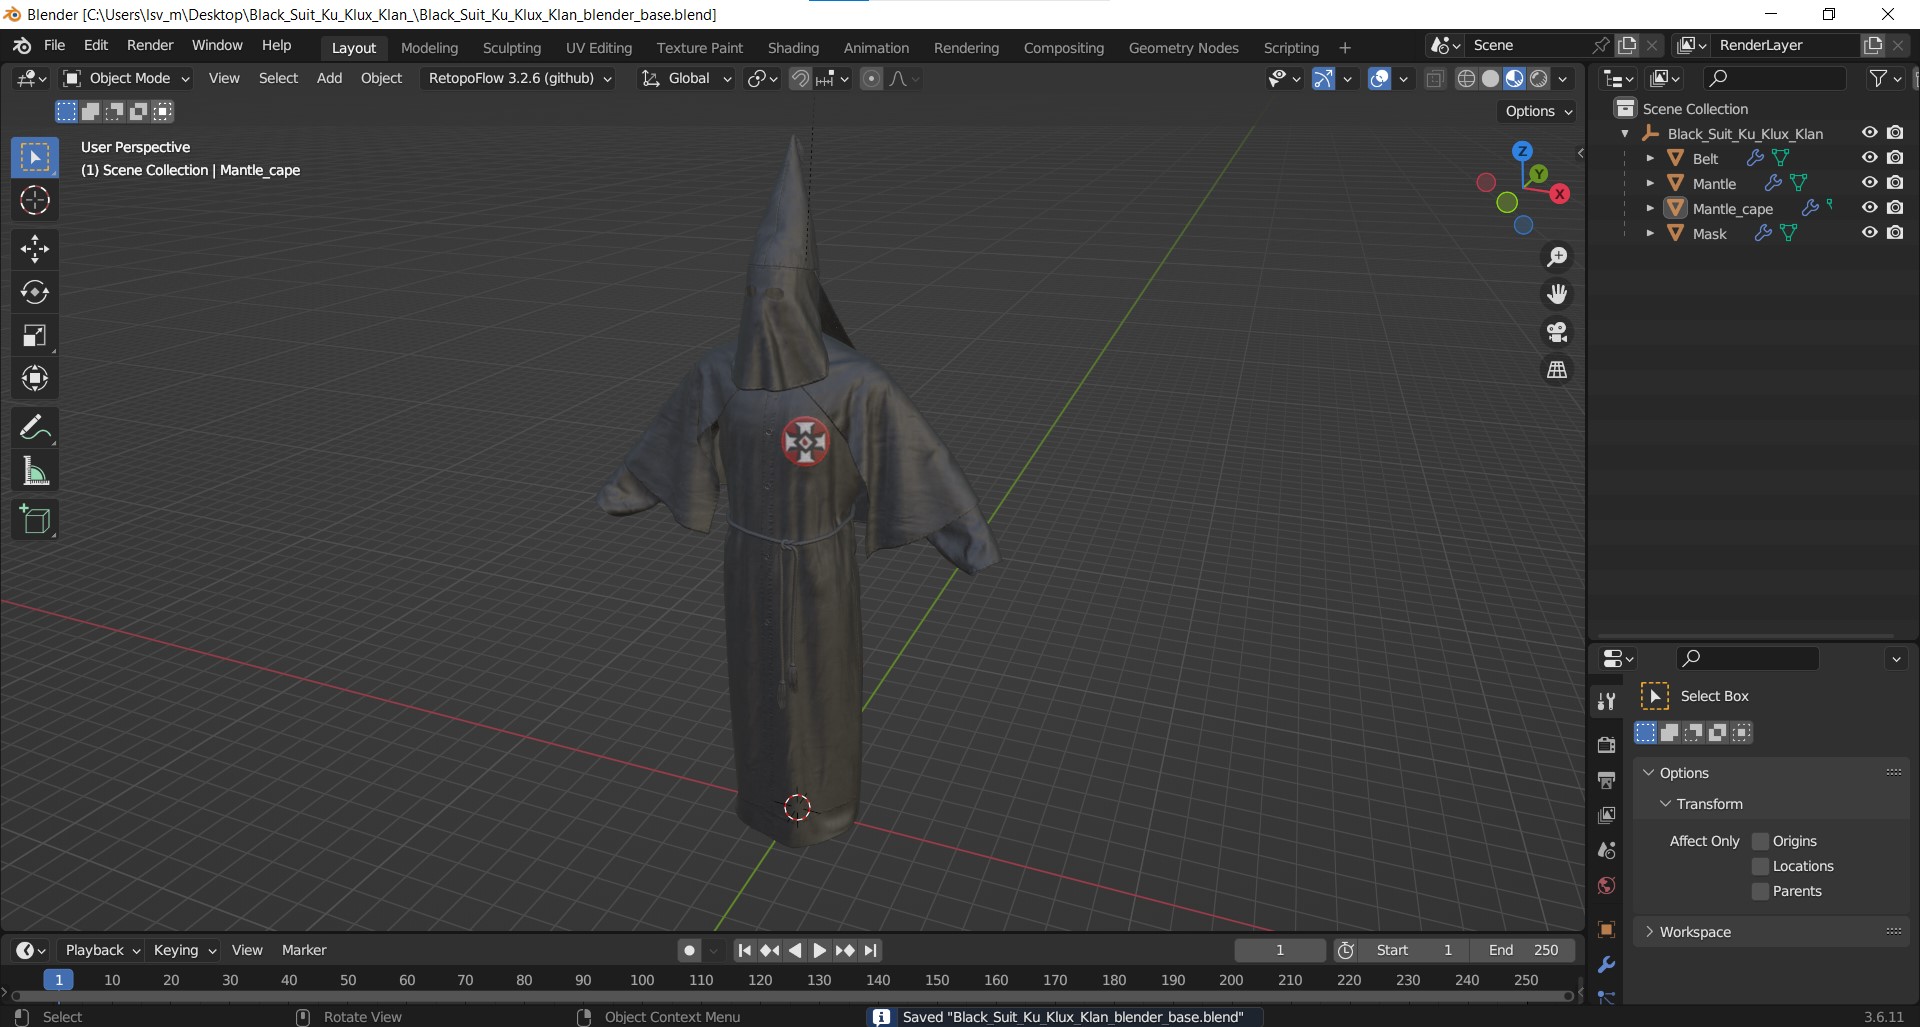1920x1027 pixels.
Task: Check the Origins checkbox
Action: [x=1761, y=841]
